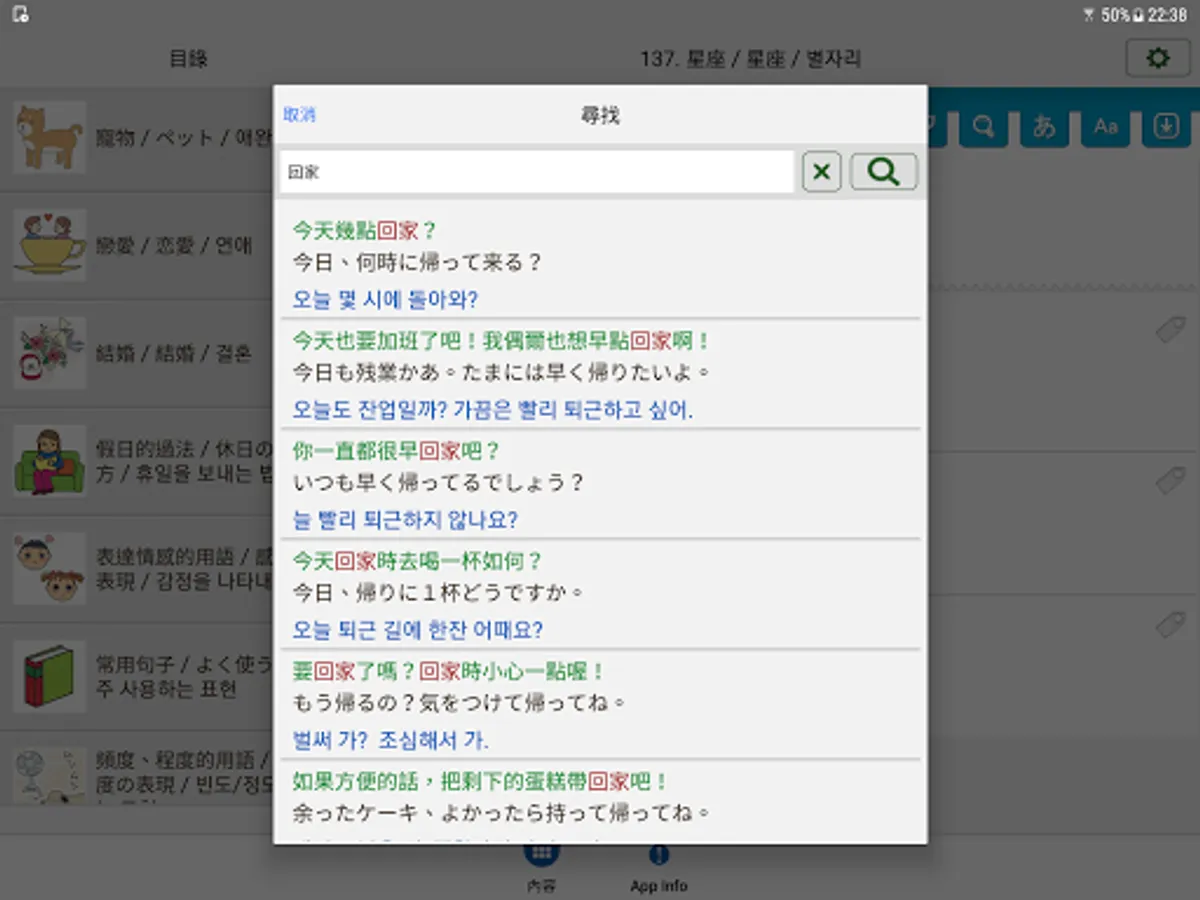Tap the tag icon on right below the first

coord(1169,481)
